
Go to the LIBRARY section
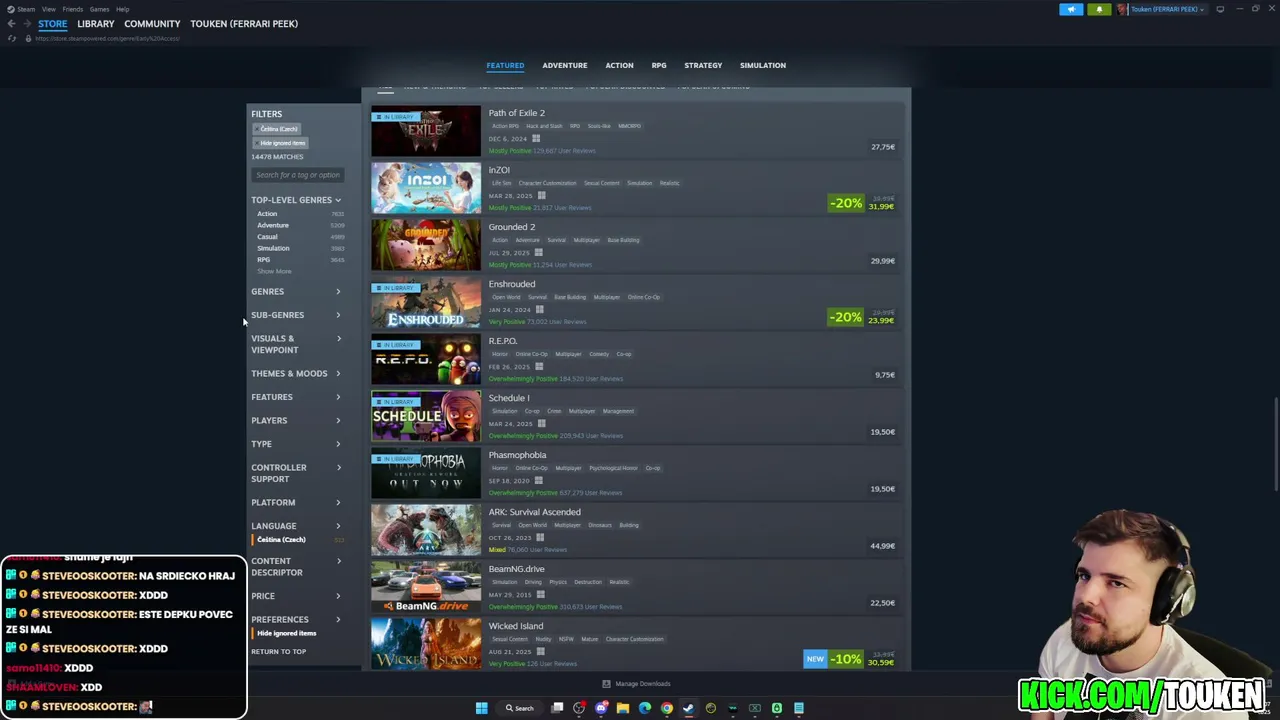point(96,23)
